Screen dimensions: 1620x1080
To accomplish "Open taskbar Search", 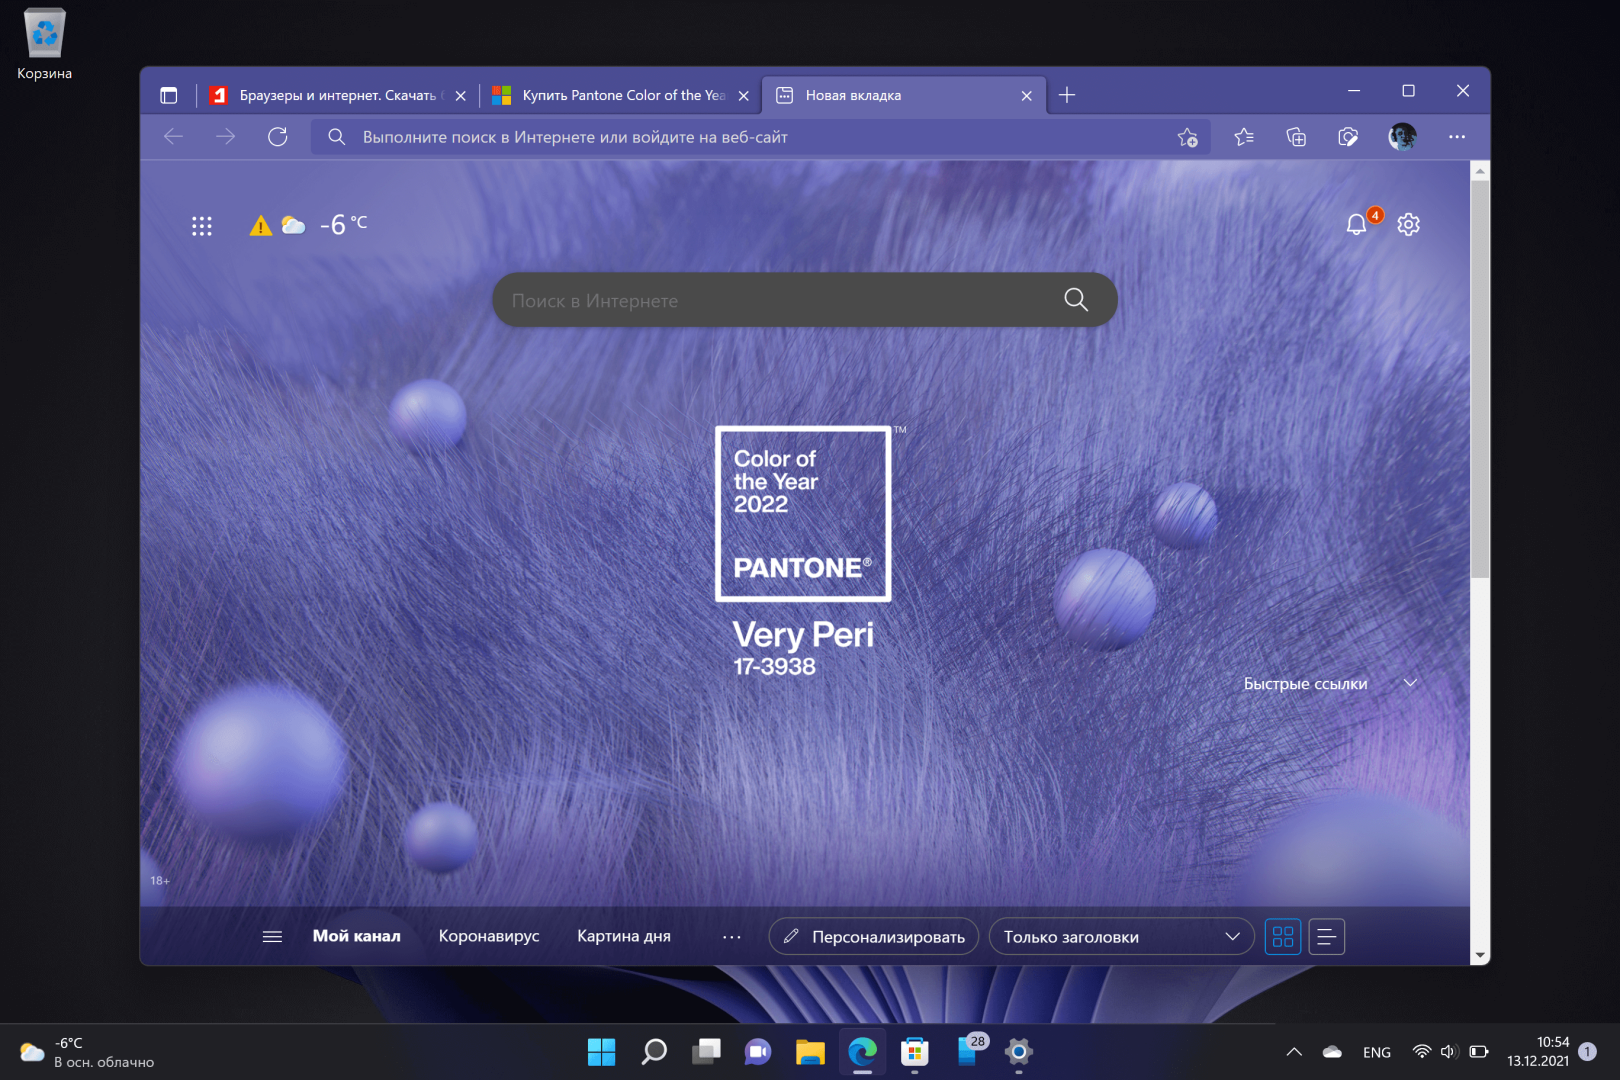I will (x=654, y=1052).
